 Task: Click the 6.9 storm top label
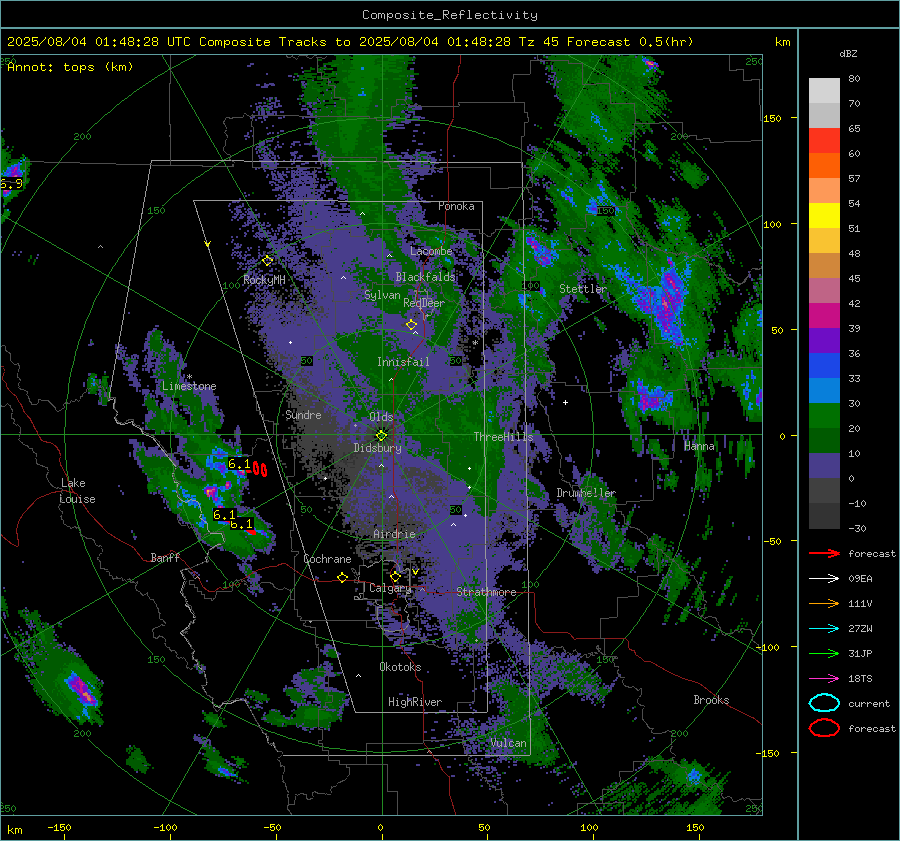click(x=11, y=184)
